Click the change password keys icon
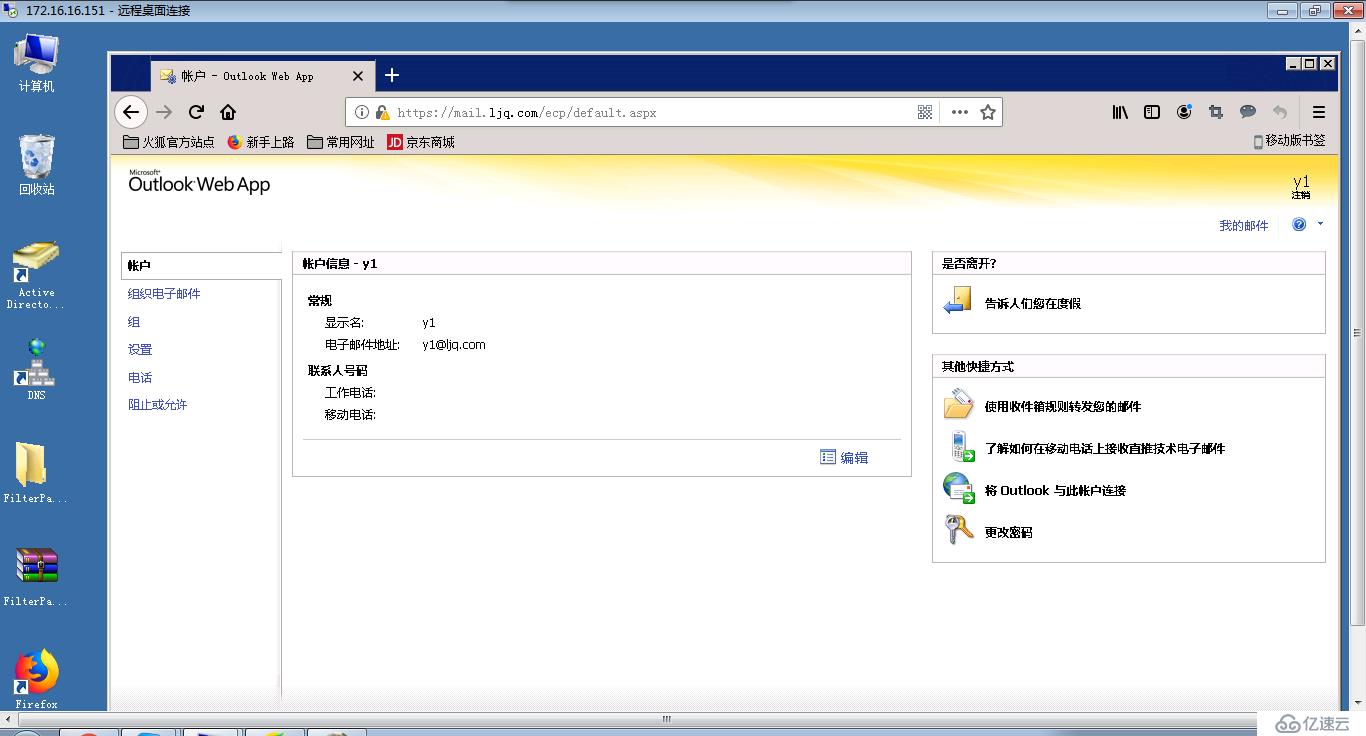The height and width of the screenshot is (736, 1366). coord(959,529)
